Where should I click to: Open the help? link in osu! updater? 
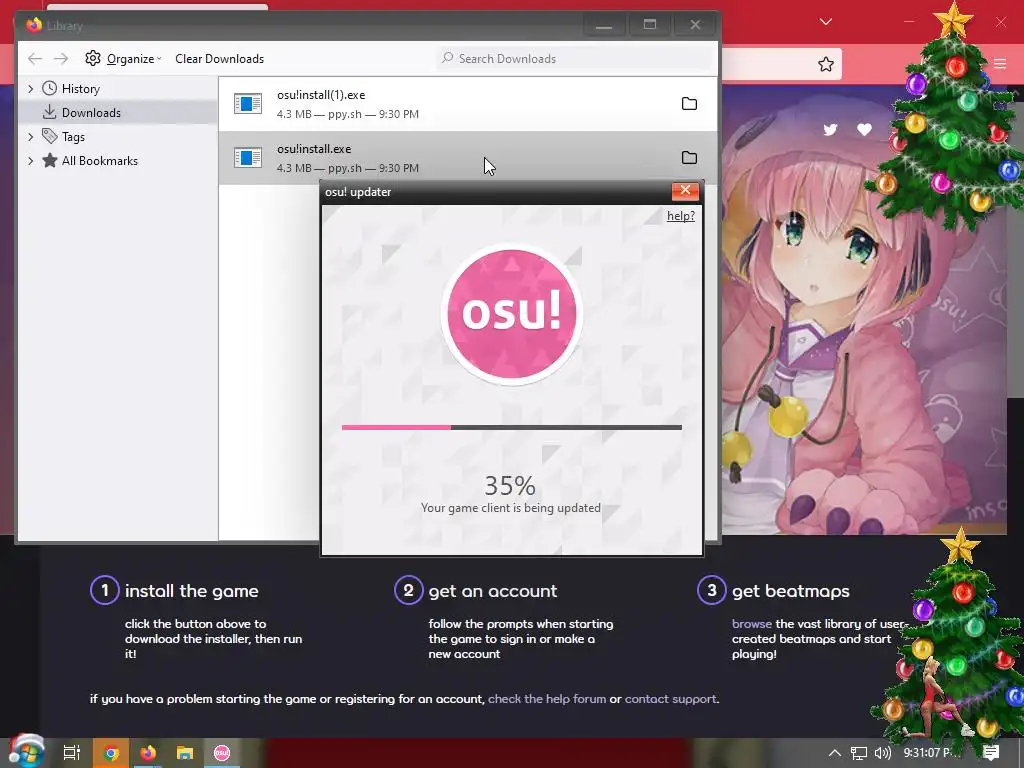pos(680,216)
